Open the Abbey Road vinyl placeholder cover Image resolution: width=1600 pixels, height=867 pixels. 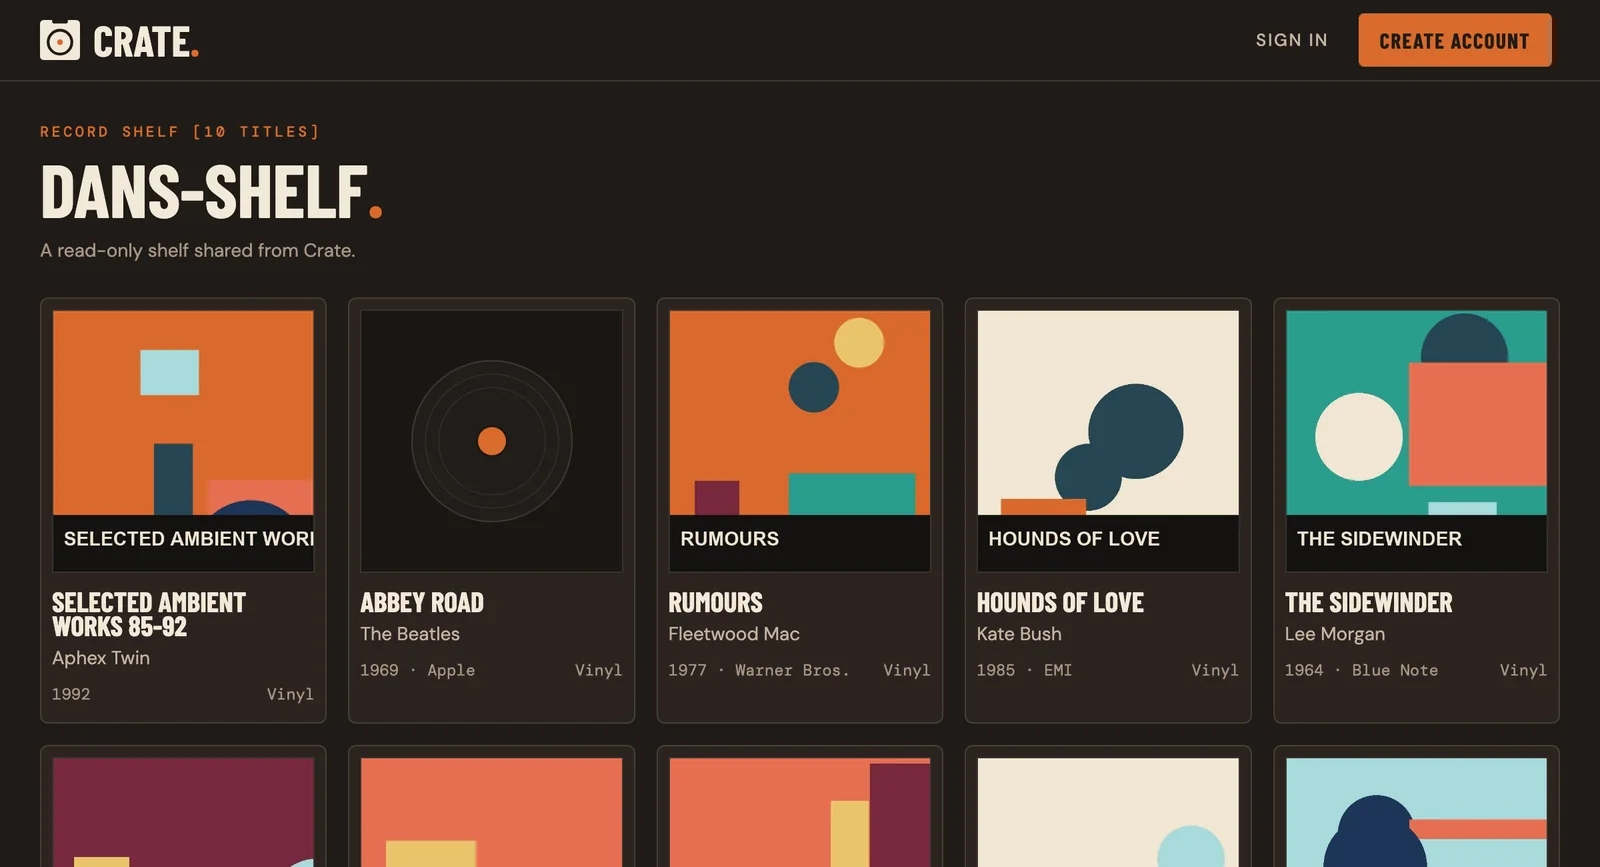(x=492, y=441)
